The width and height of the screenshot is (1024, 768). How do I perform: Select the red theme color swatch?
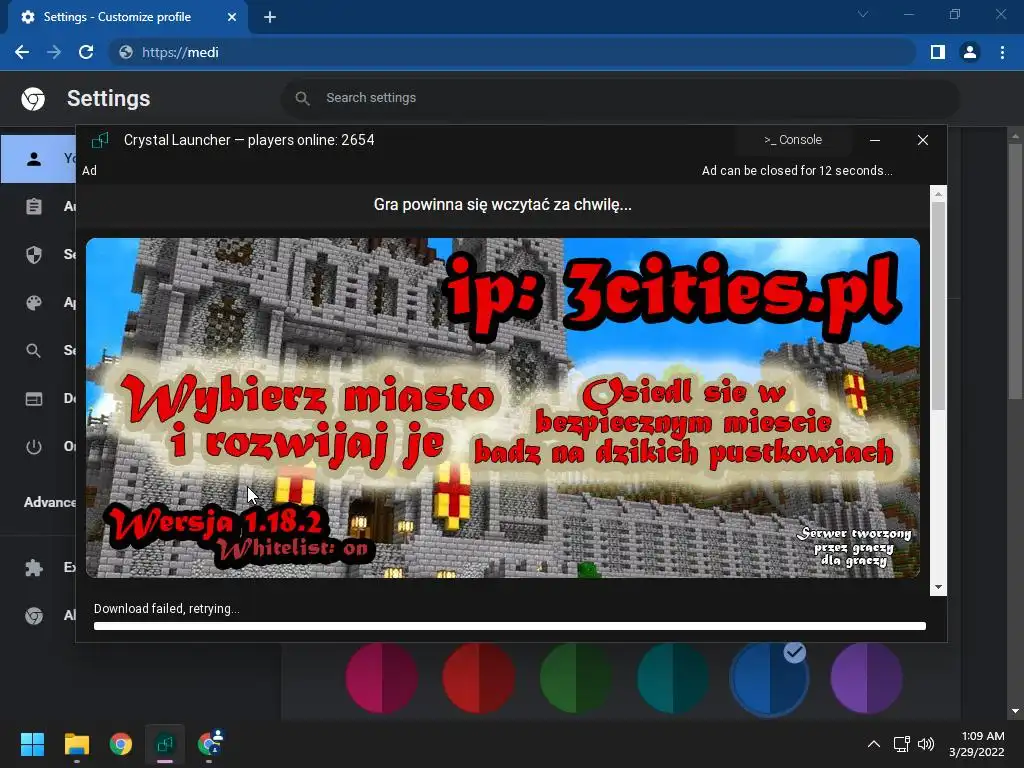click(479, 677)
